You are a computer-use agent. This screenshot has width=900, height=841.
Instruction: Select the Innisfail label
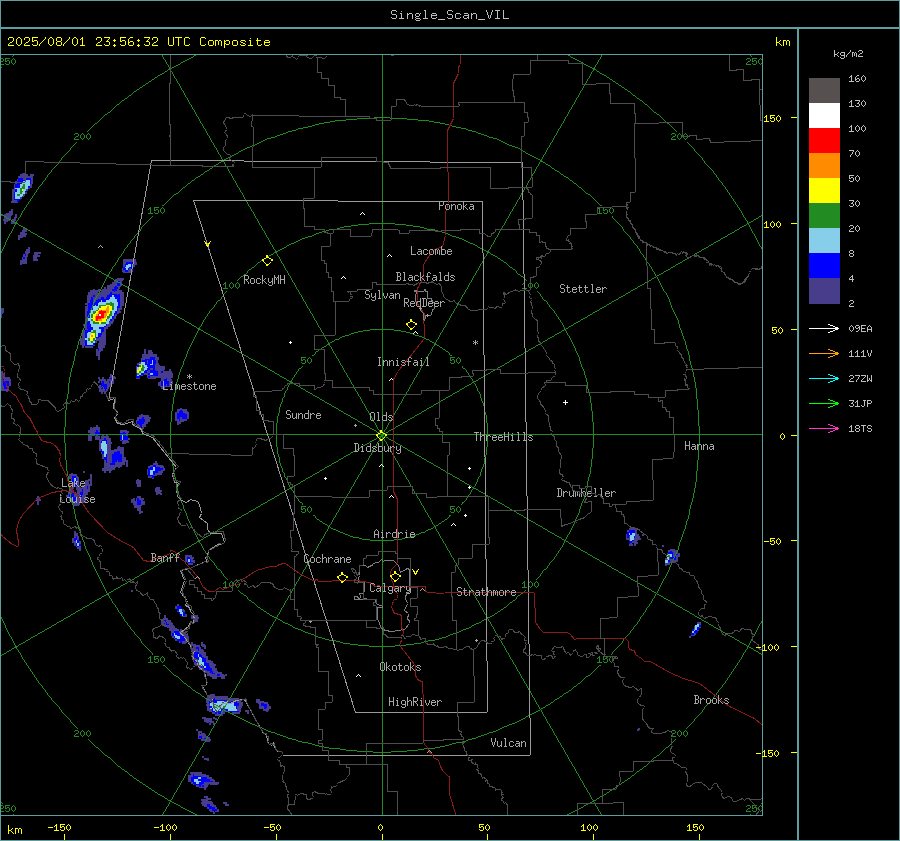pos(403,362)
